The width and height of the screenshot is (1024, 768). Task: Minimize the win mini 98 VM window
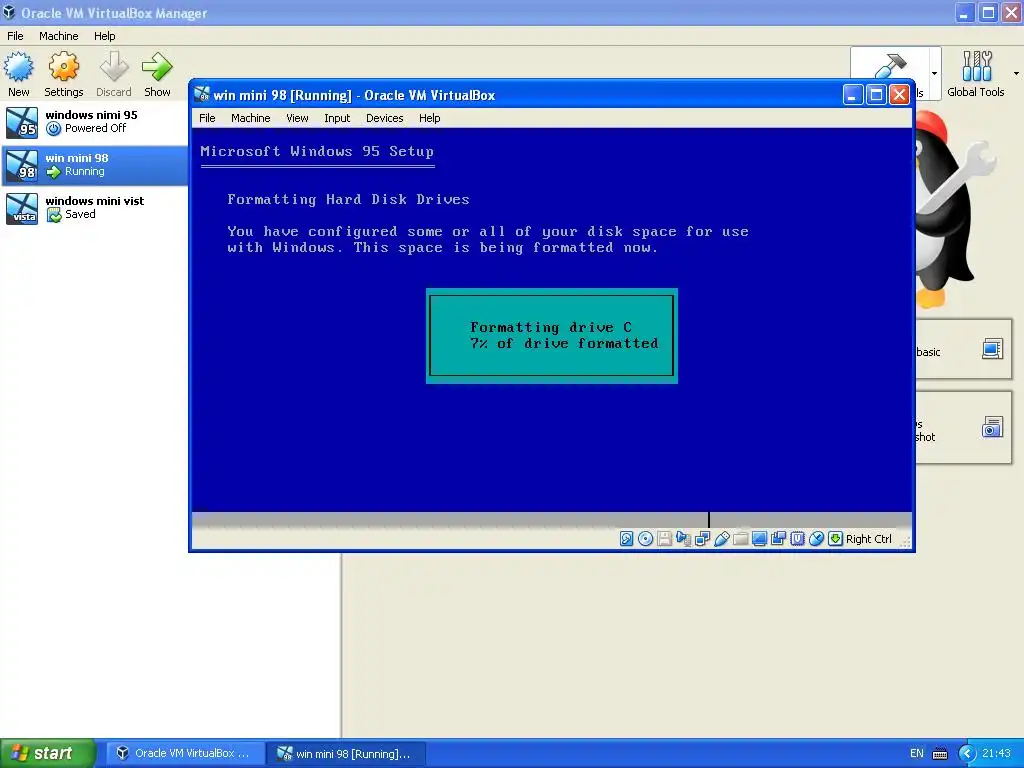852,95
